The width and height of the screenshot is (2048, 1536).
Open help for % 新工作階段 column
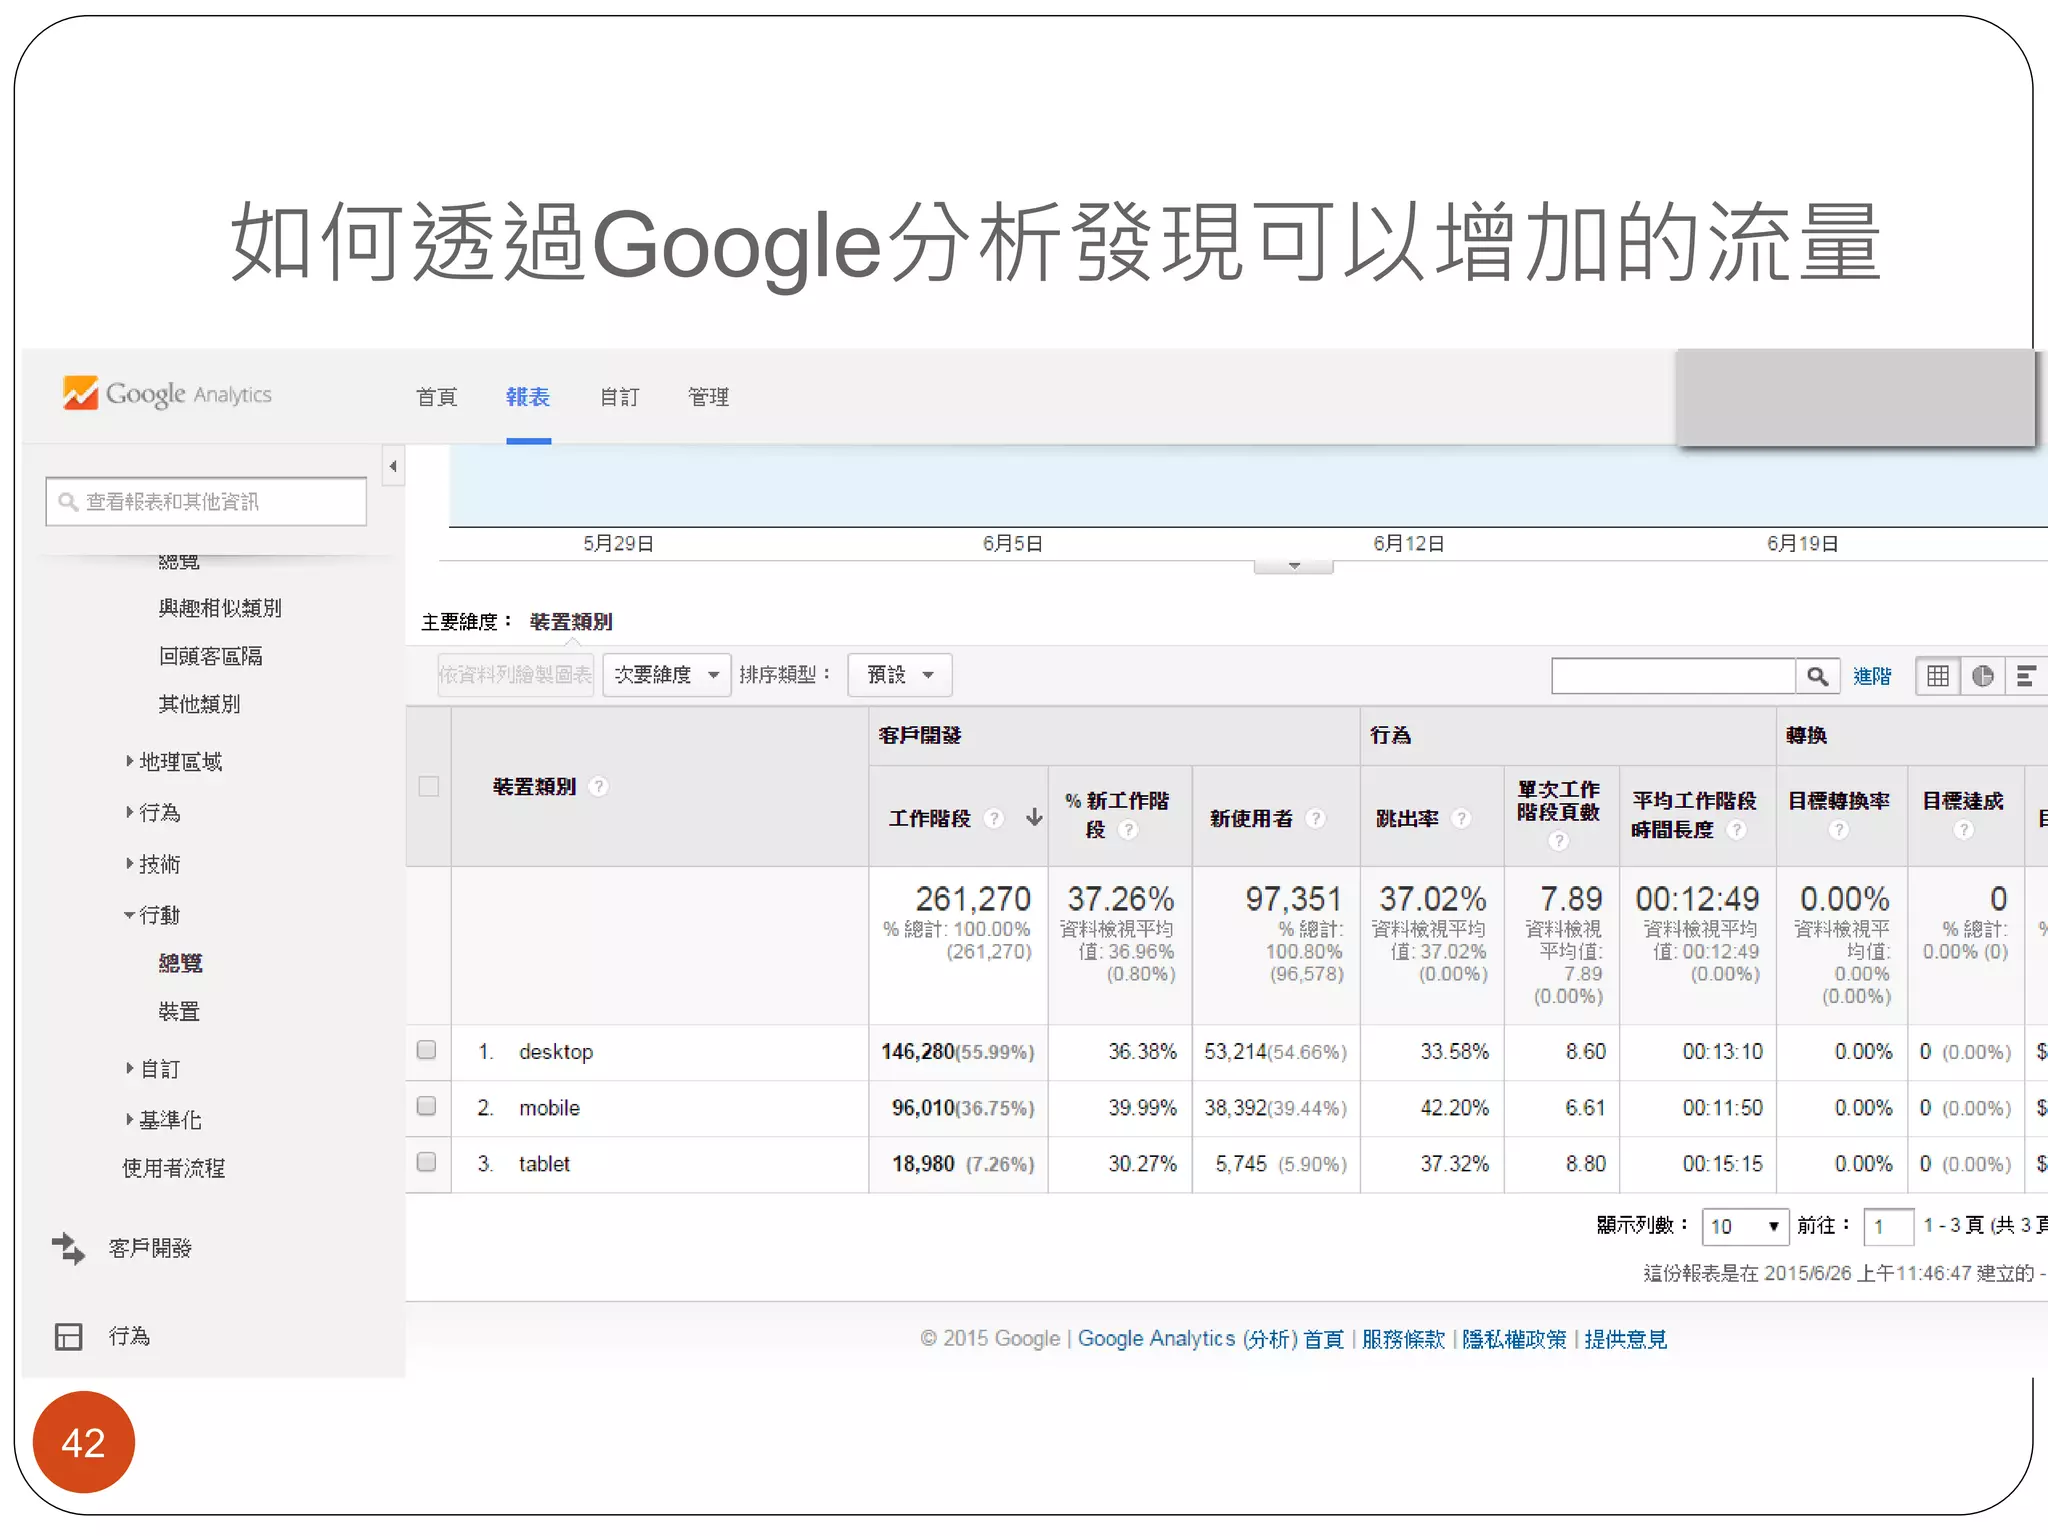tap(1128, 830)
